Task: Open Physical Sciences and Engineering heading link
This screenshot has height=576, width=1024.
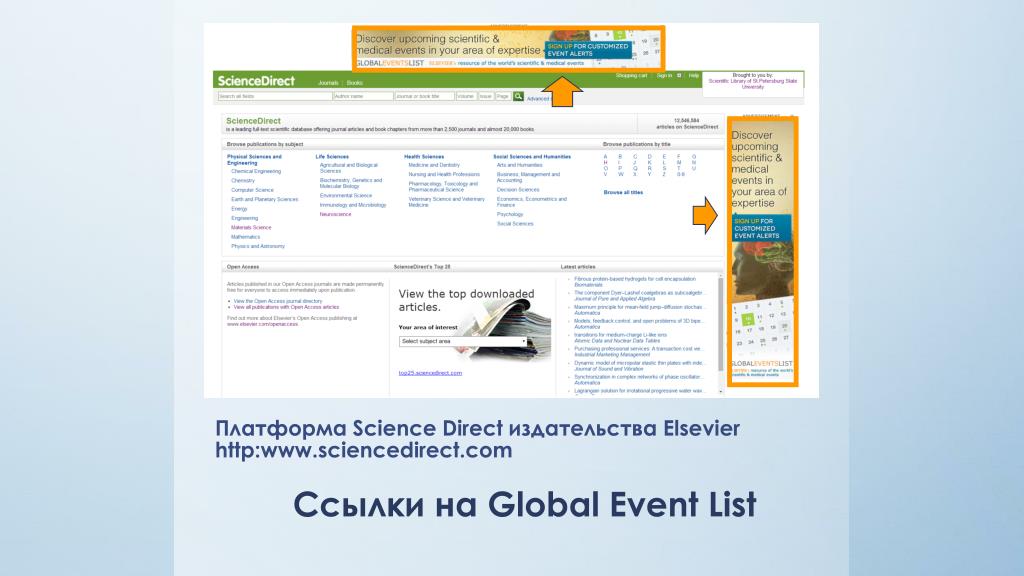Action: (x=254, y=160)
